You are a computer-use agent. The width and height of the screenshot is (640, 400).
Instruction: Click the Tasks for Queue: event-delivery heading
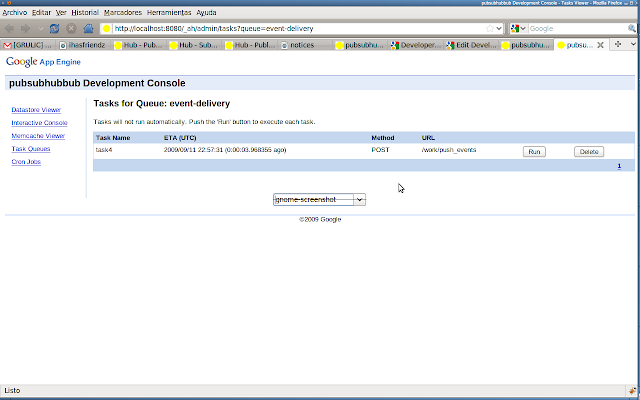[x=162, y=104]
